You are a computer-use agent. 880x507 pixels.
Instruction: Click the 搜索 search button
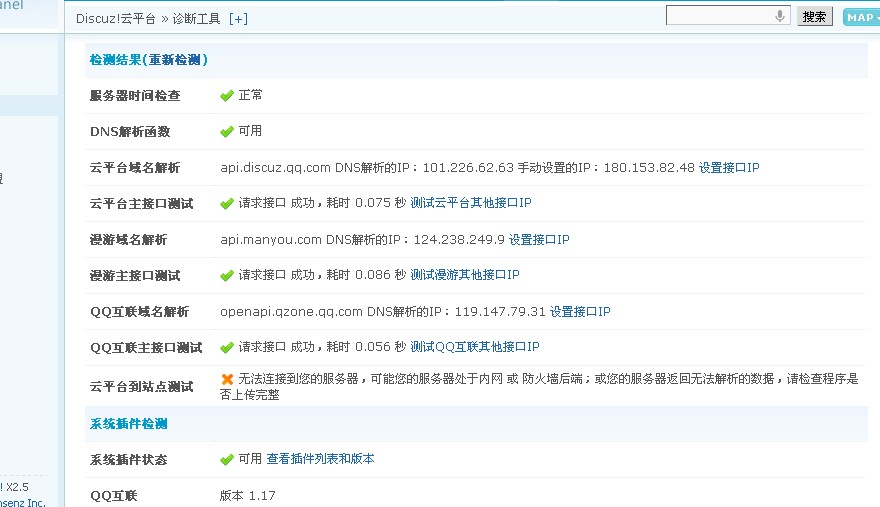pos(814,16)
